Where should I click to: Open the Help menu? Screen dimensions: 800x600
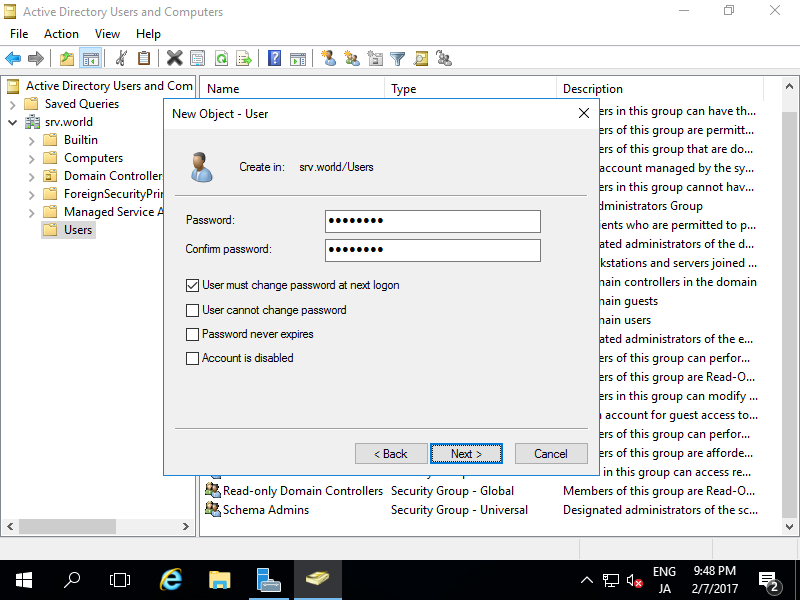[x=148, y=34]
